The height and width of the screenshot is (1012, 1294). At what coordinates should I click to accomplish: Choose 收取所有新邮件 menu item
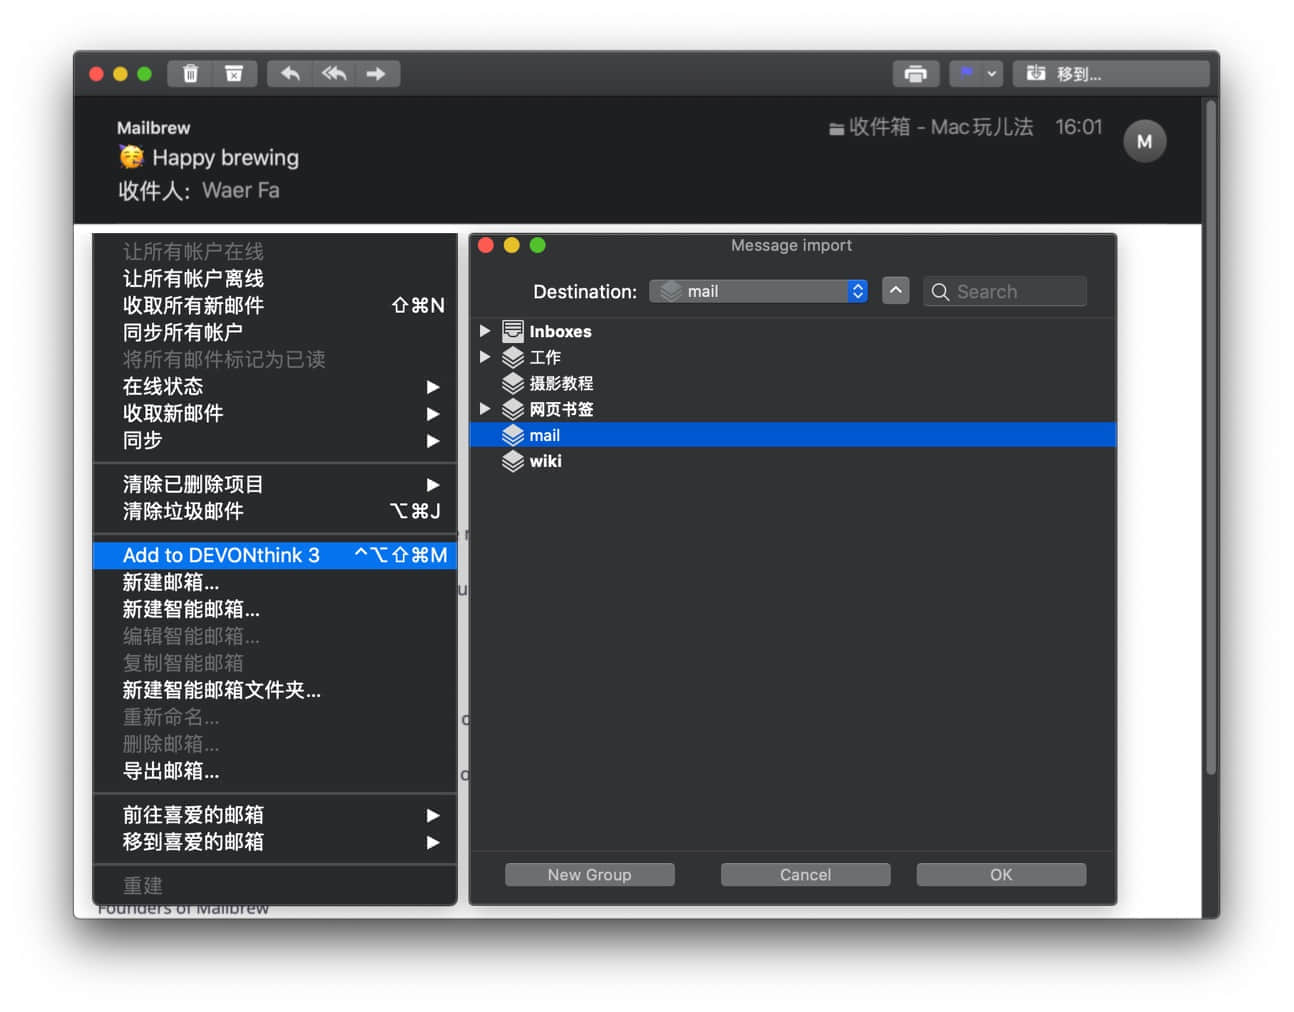275,306
